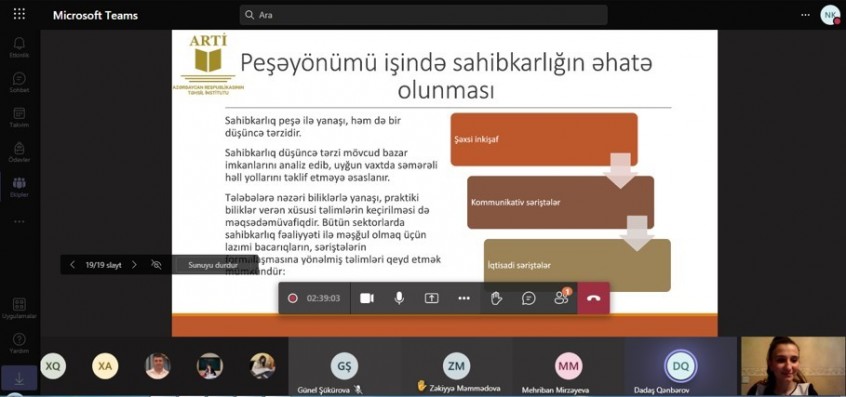
Task: Switch to the Ekipler teams tab
Action: point(19,187)
